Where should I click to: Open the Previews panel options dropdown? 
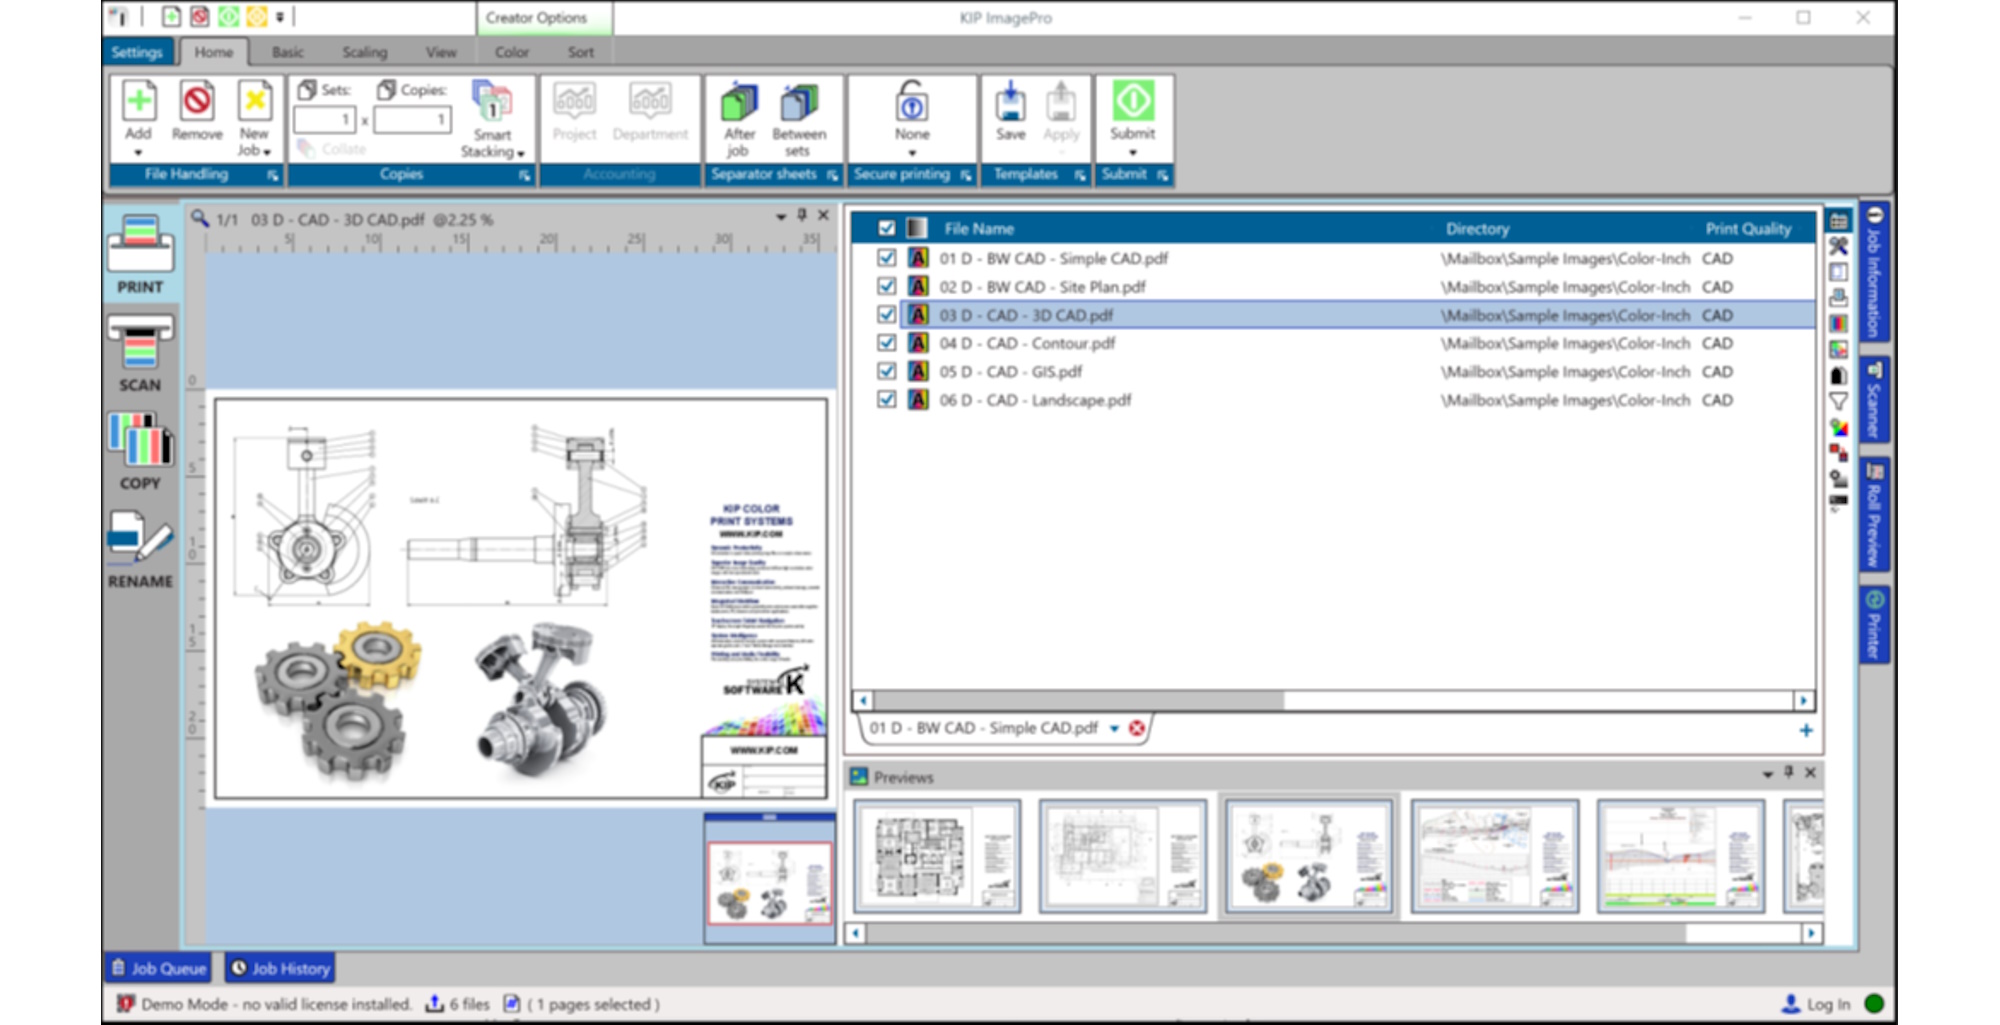tap(1767, 774)
